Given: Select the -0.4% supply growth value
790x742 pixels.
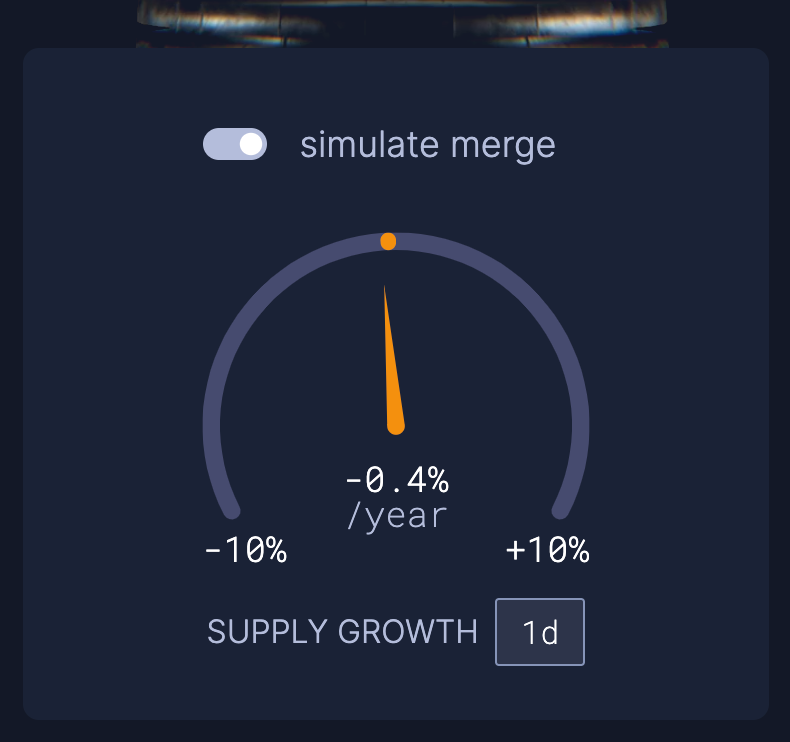Looking at the screenshot, I should (x=397, y=481).
